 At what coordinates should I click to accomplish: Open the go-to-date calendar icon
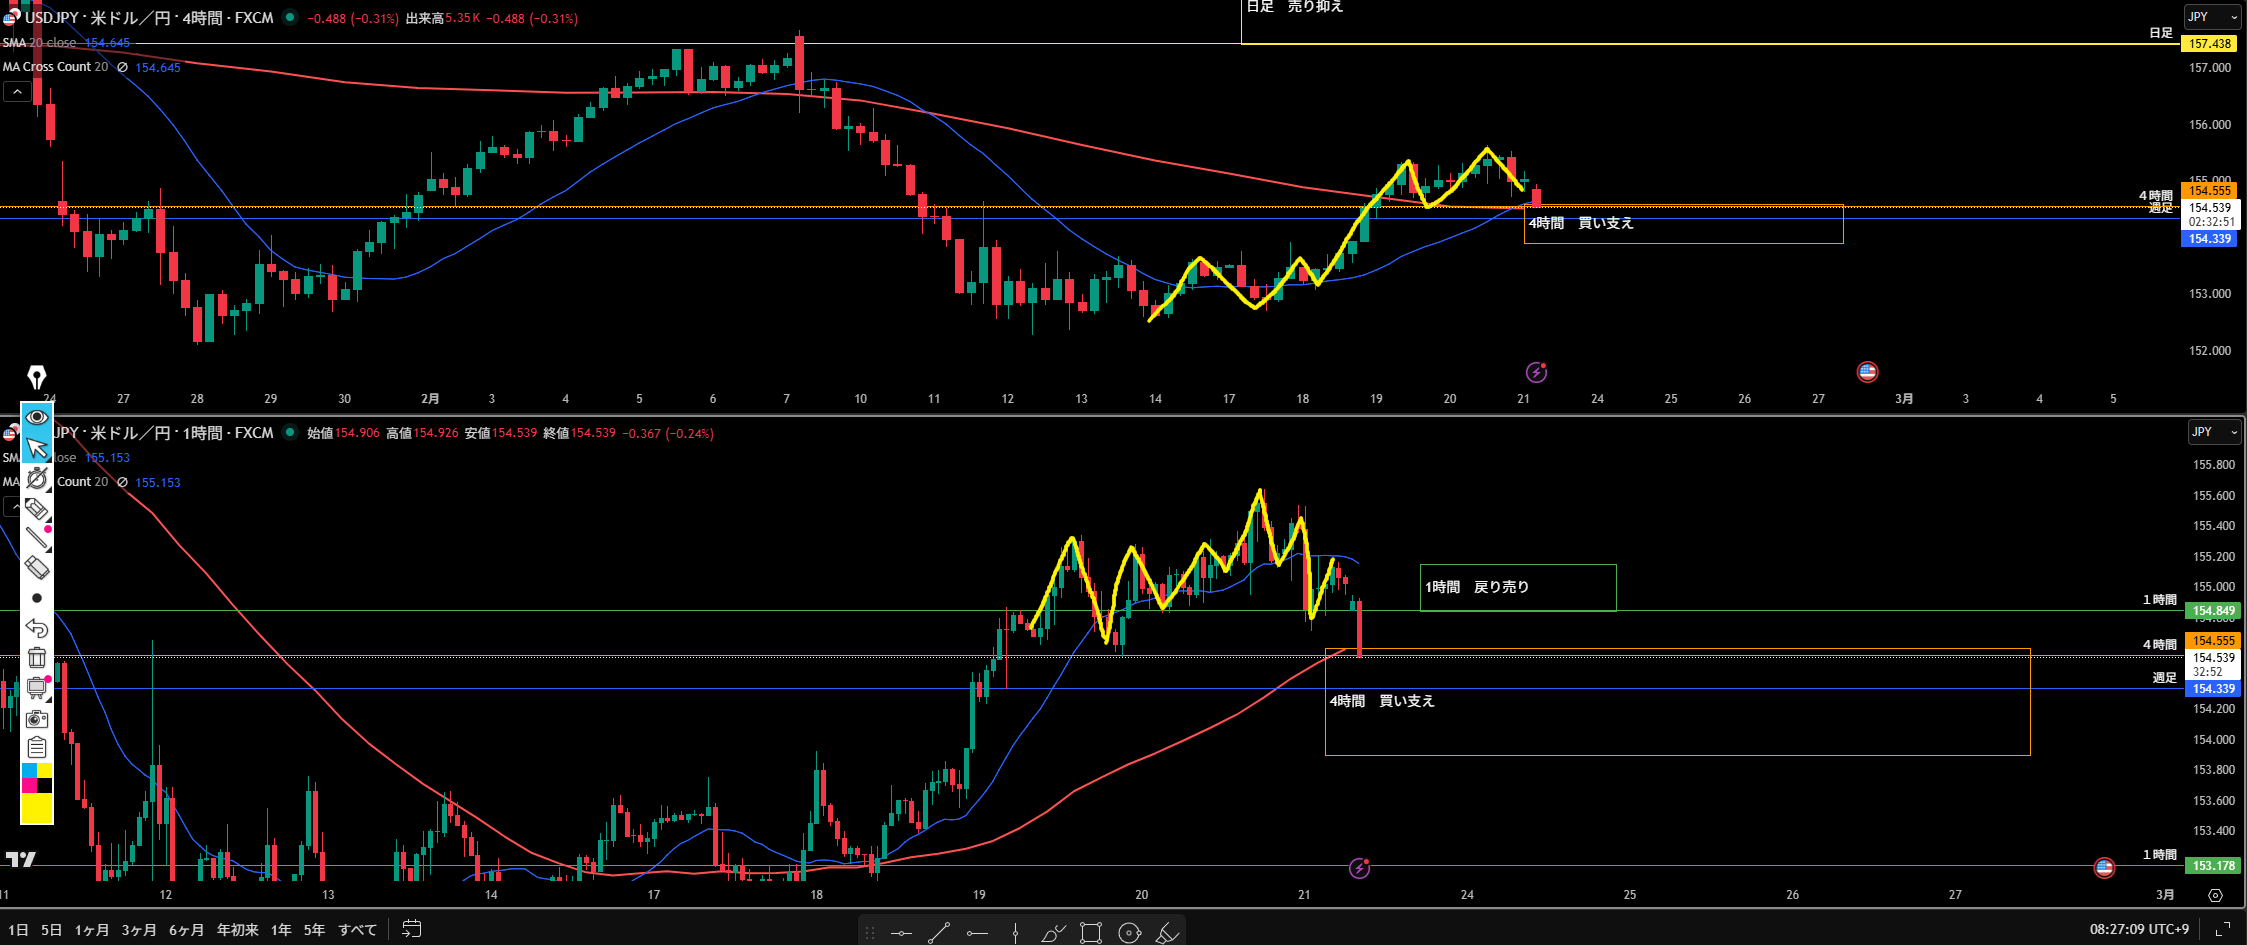(x=411, y=929)
